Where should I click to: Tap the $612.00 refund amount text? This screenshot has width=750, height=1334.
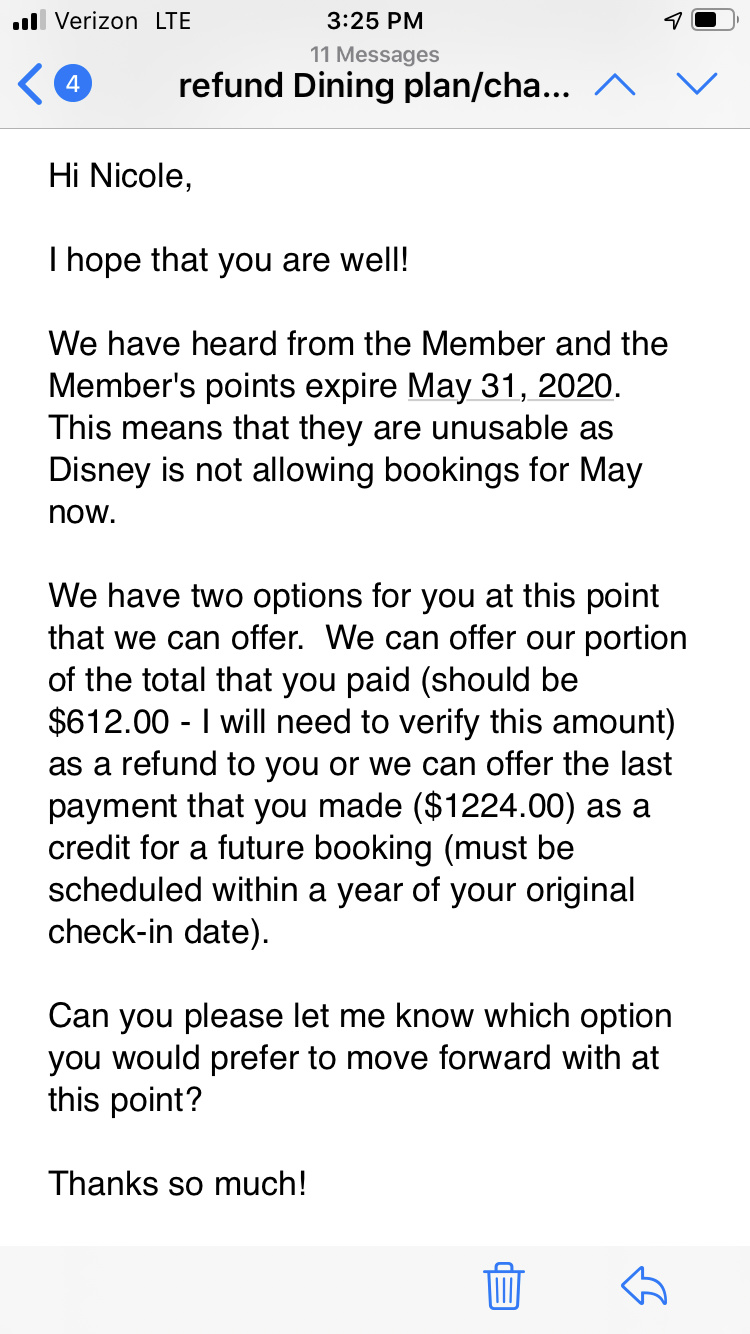point(98,722)
